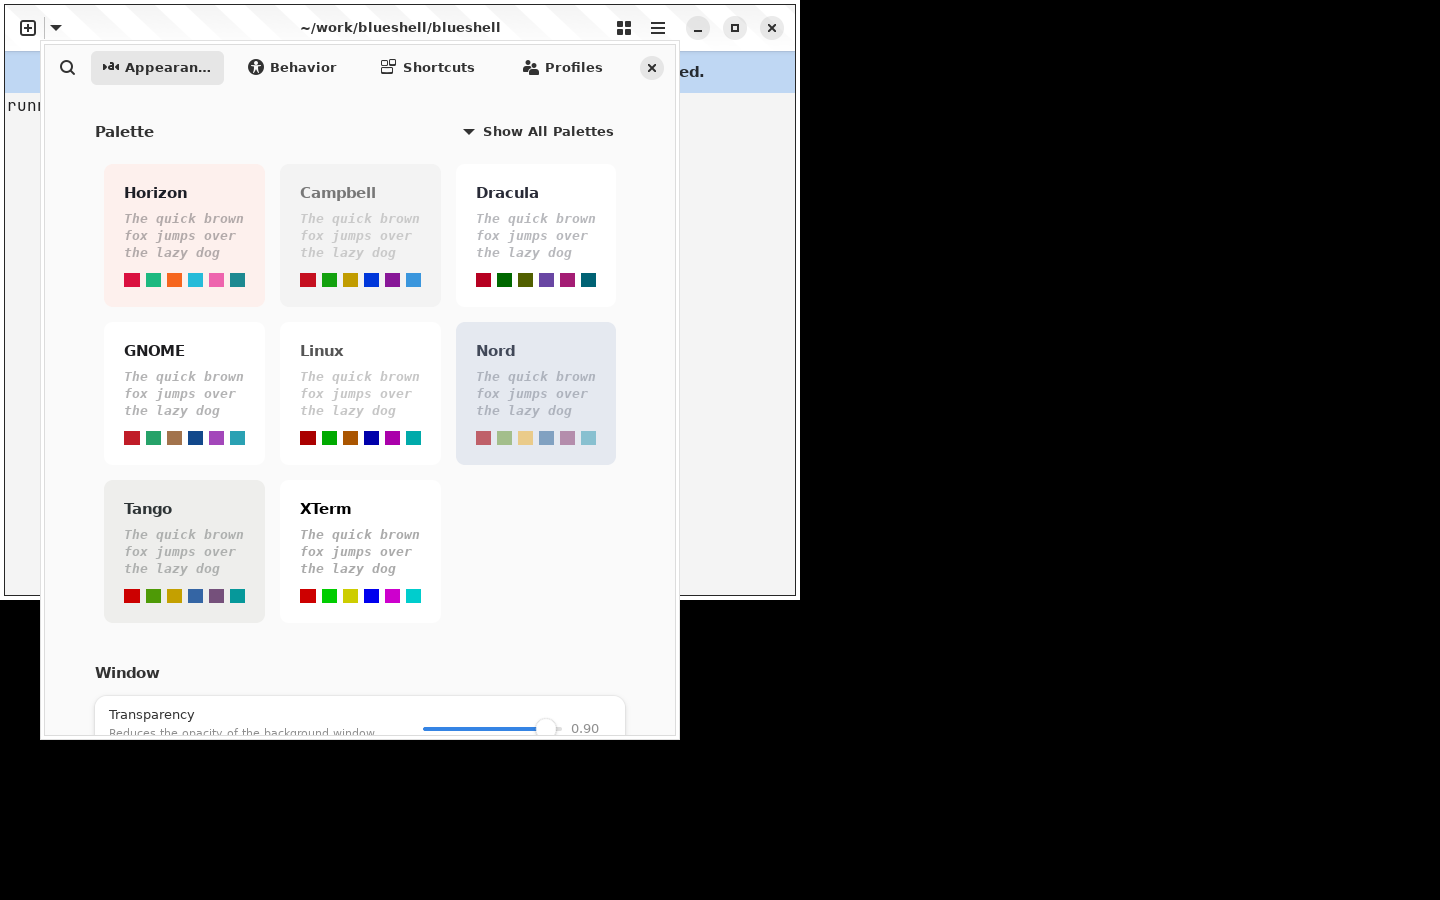Open the Profiles tab

coord(562,68)
